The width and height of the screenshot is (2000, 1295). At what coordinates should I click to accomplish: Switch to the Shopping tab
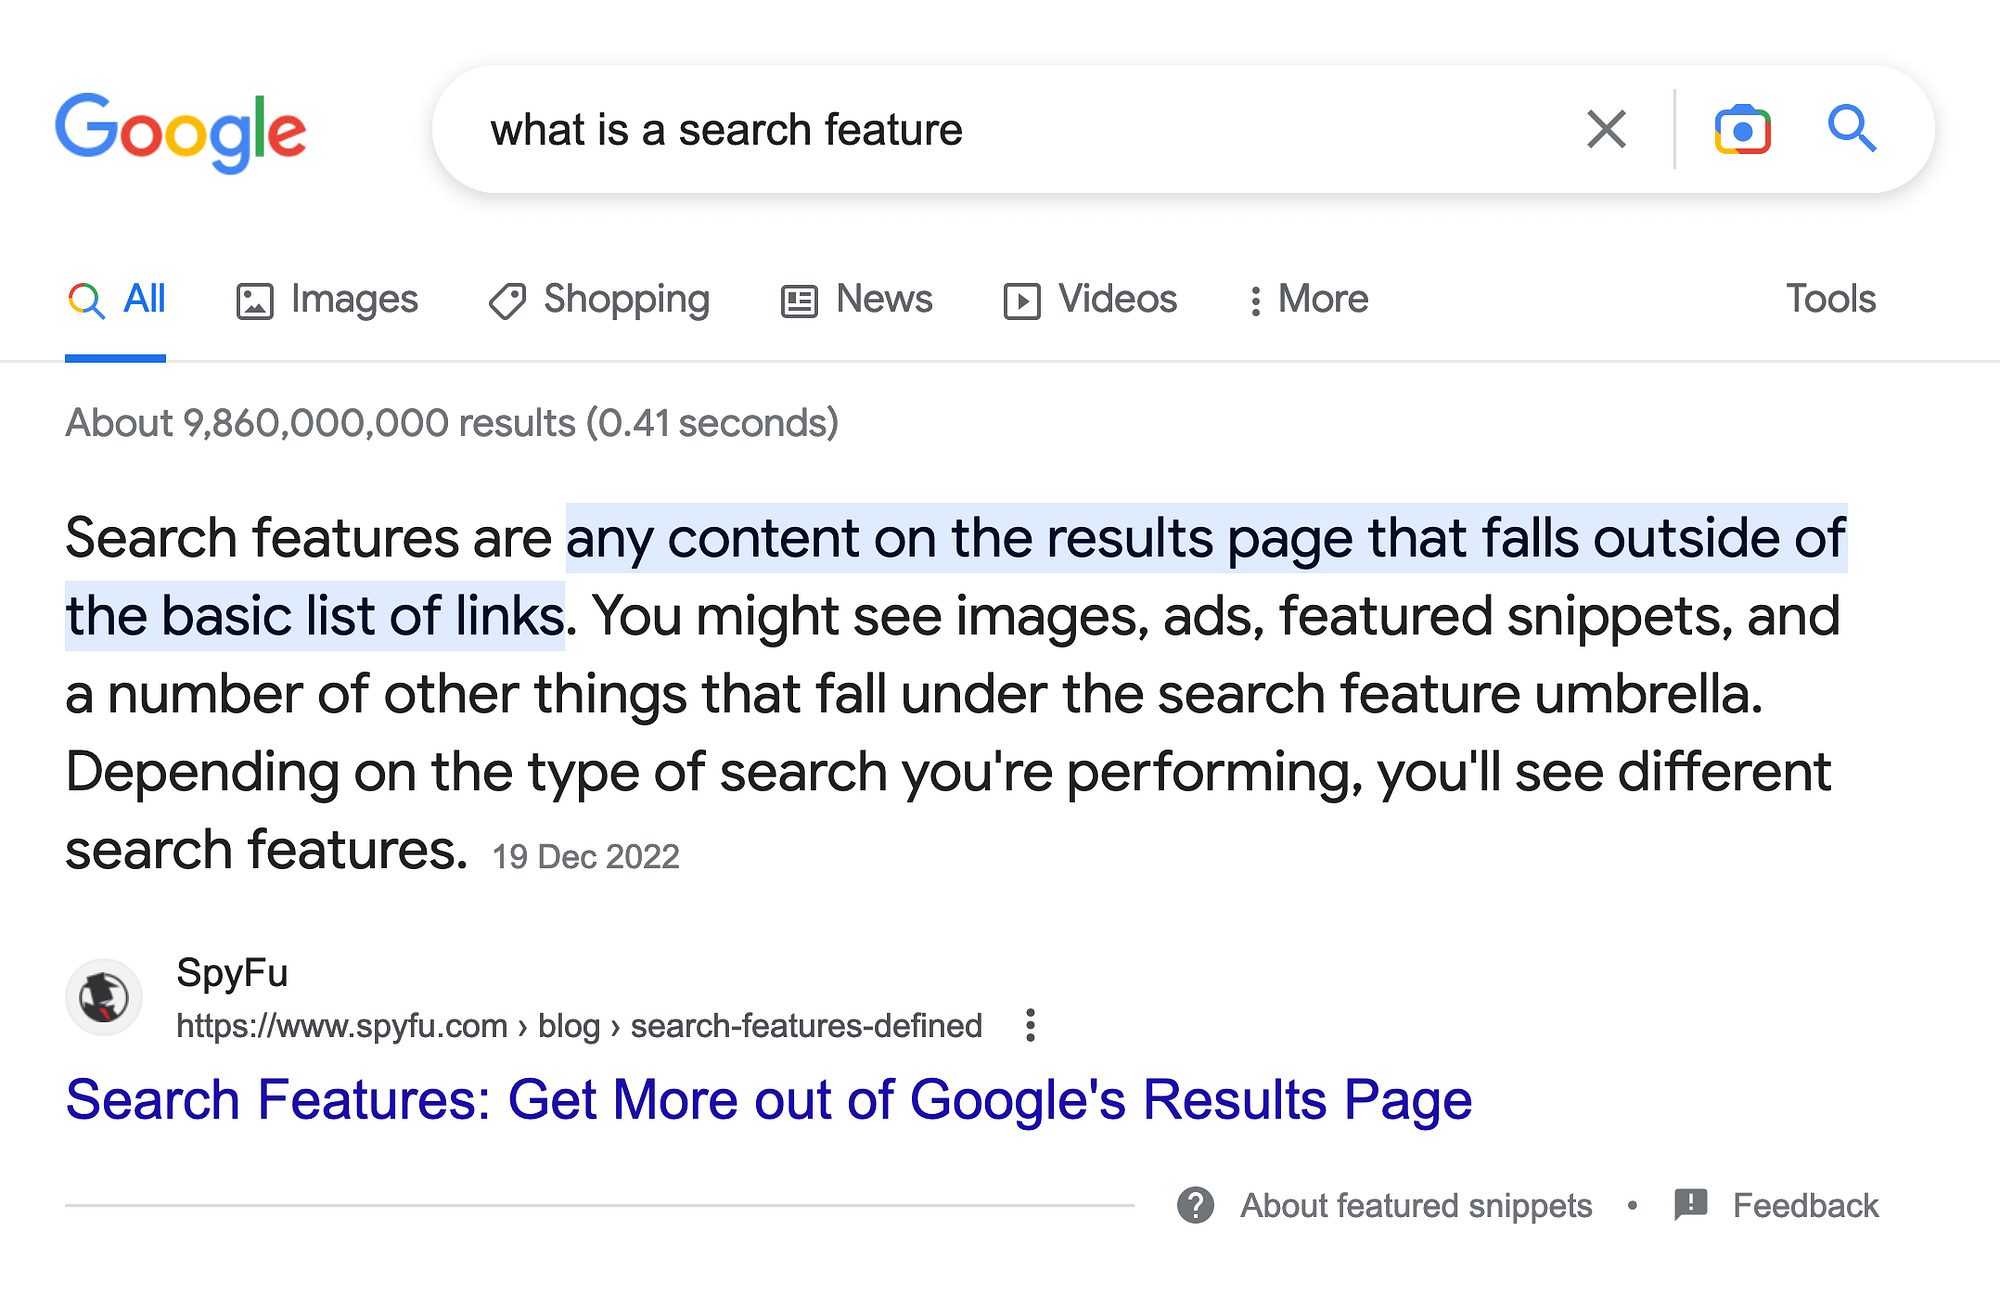[x=599, y=299]
